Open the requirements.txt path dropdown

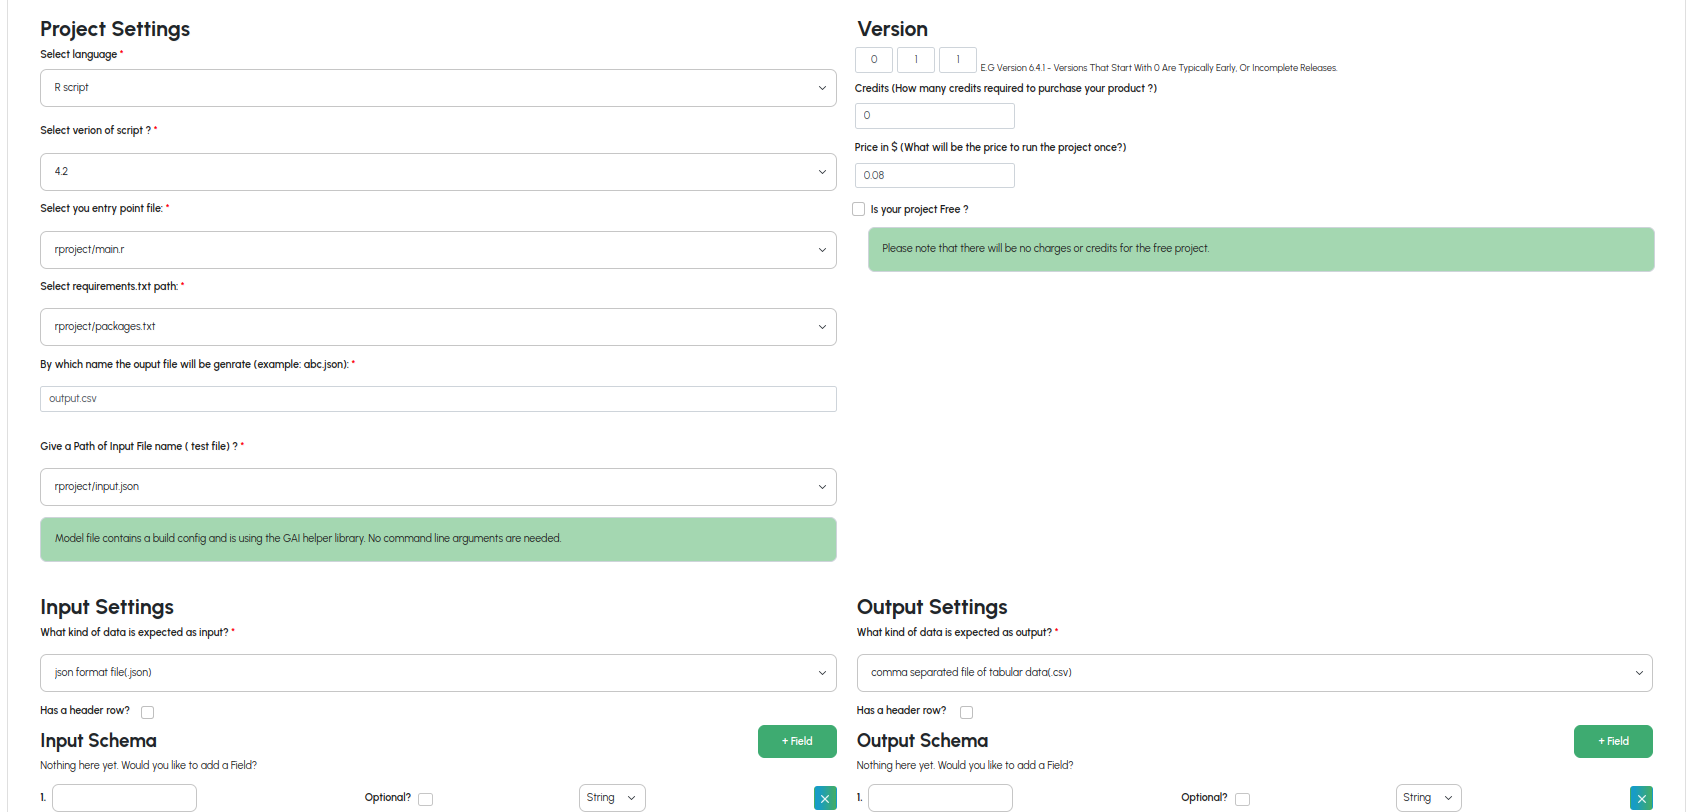[x=438, y=327]
